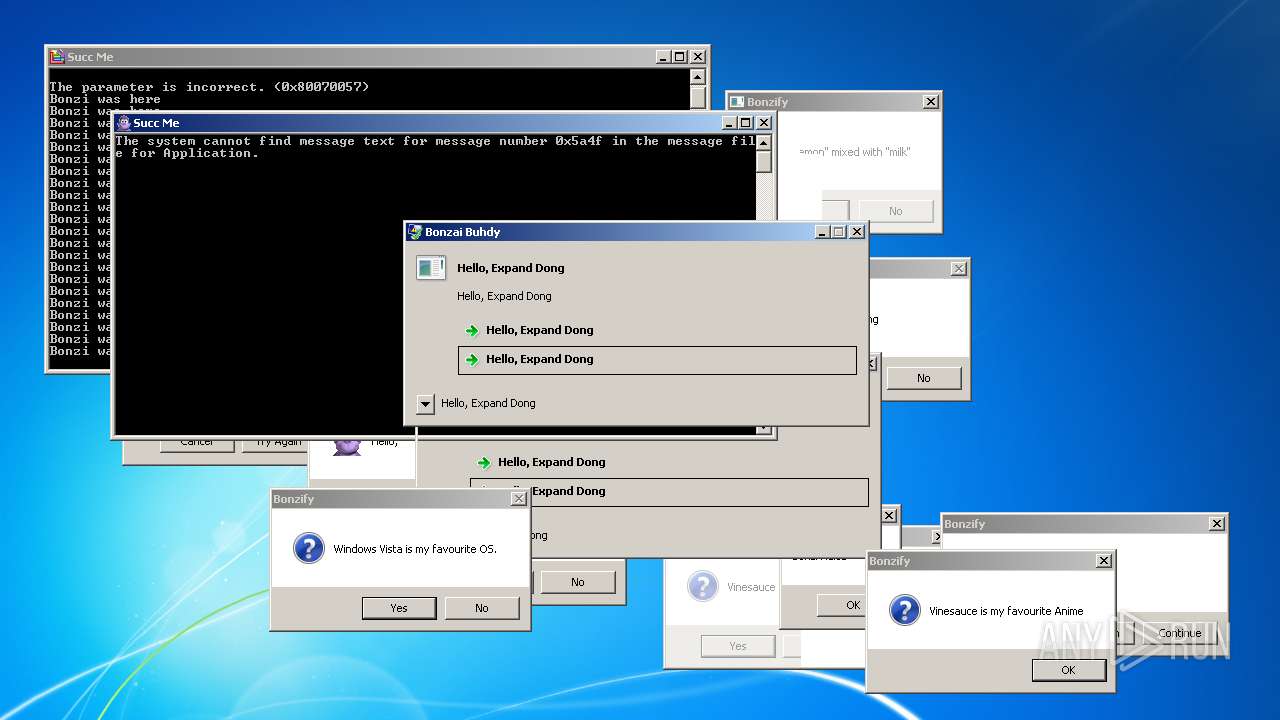Close the back Succ Me console

(697, 57)
